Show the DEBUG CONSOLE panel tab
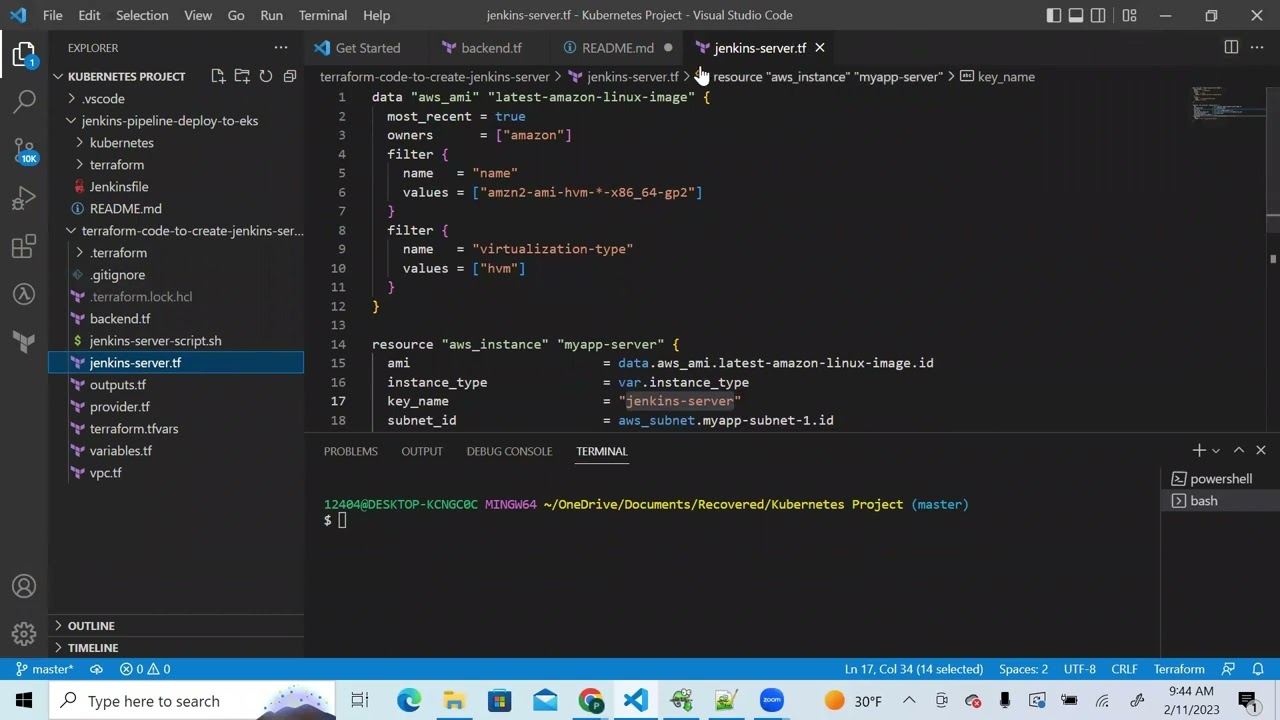1280x720 pixels. (509, 451)
